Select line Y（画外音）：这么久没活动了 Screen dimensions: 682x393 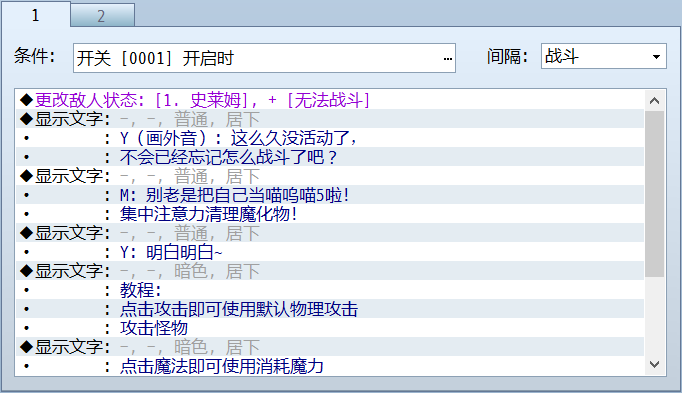click(330, 138)
